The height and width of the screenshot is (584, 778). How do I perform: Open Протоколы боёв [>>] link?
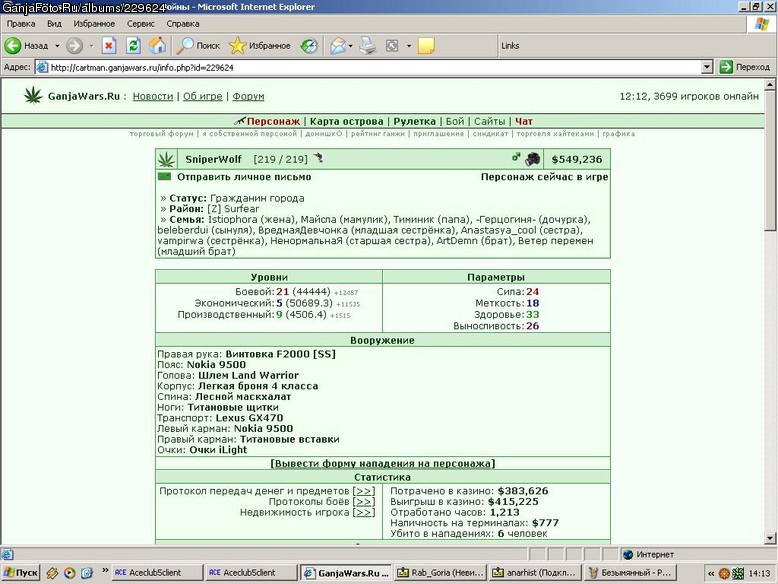point(363,502)
